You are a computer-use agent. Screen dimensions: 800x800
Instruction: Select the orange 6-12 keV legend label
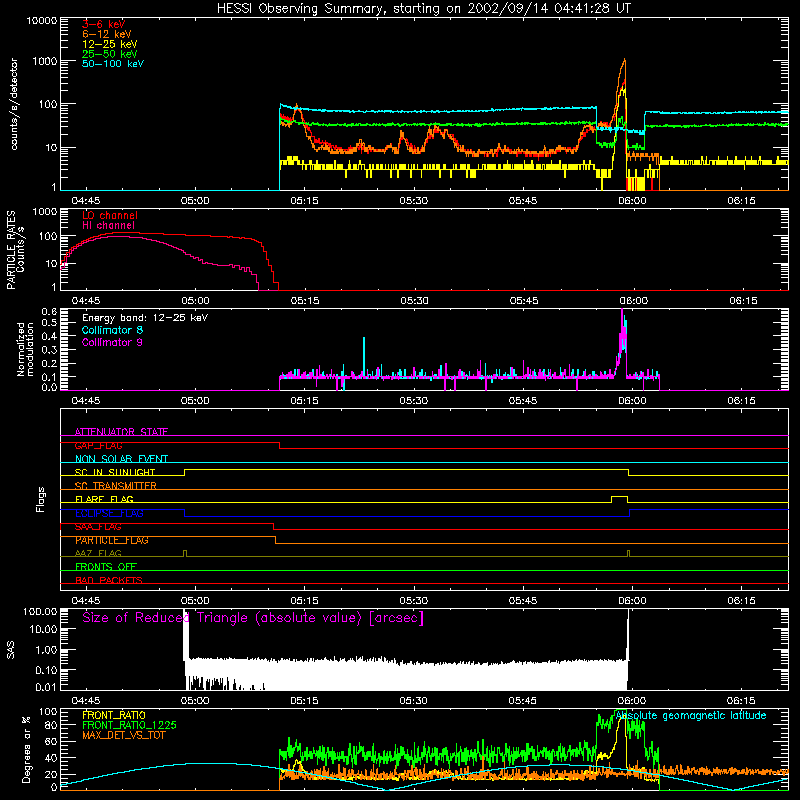click(x=107, y=34)
